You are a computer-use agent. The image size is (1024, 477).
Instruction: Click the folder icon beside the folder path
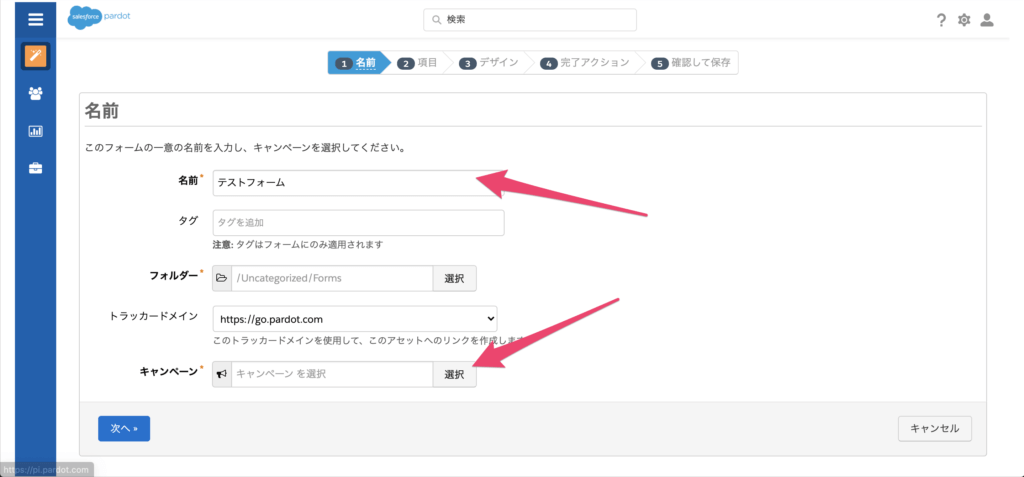point(222,278)
